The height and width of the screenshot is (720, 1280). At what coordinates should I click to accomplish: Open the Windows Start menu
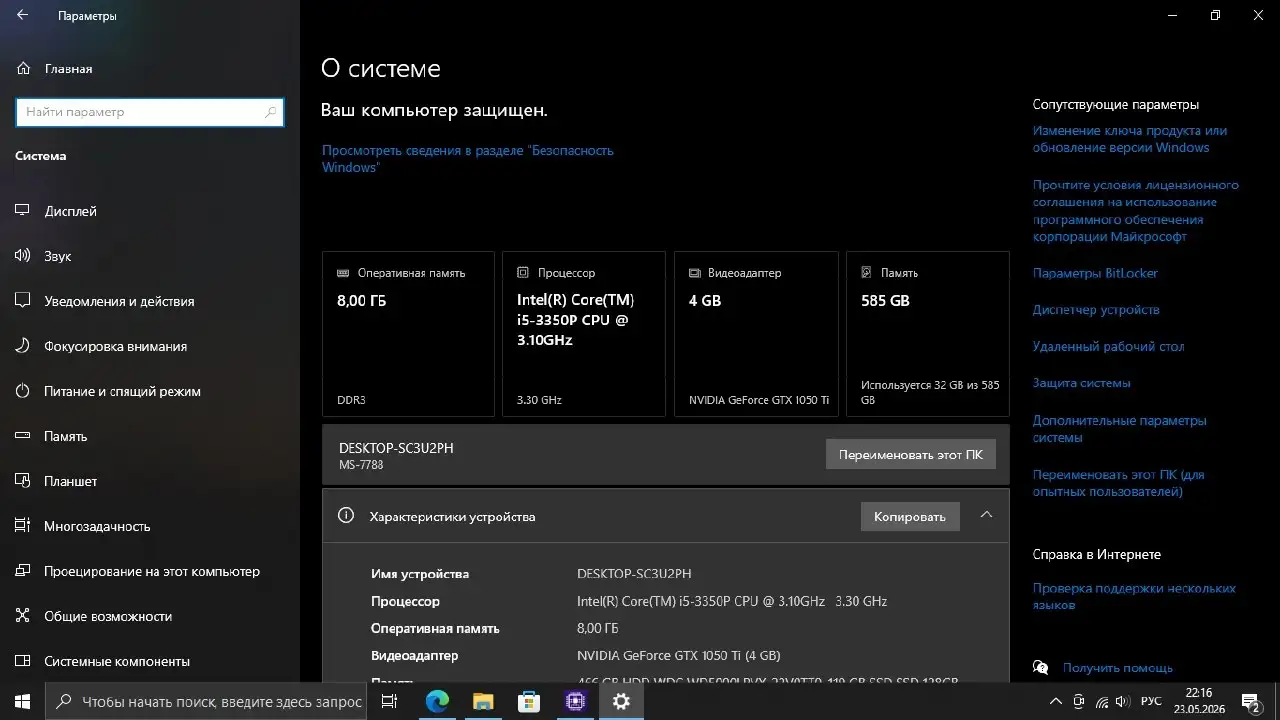pyautogui.click(x=22, y=701)
